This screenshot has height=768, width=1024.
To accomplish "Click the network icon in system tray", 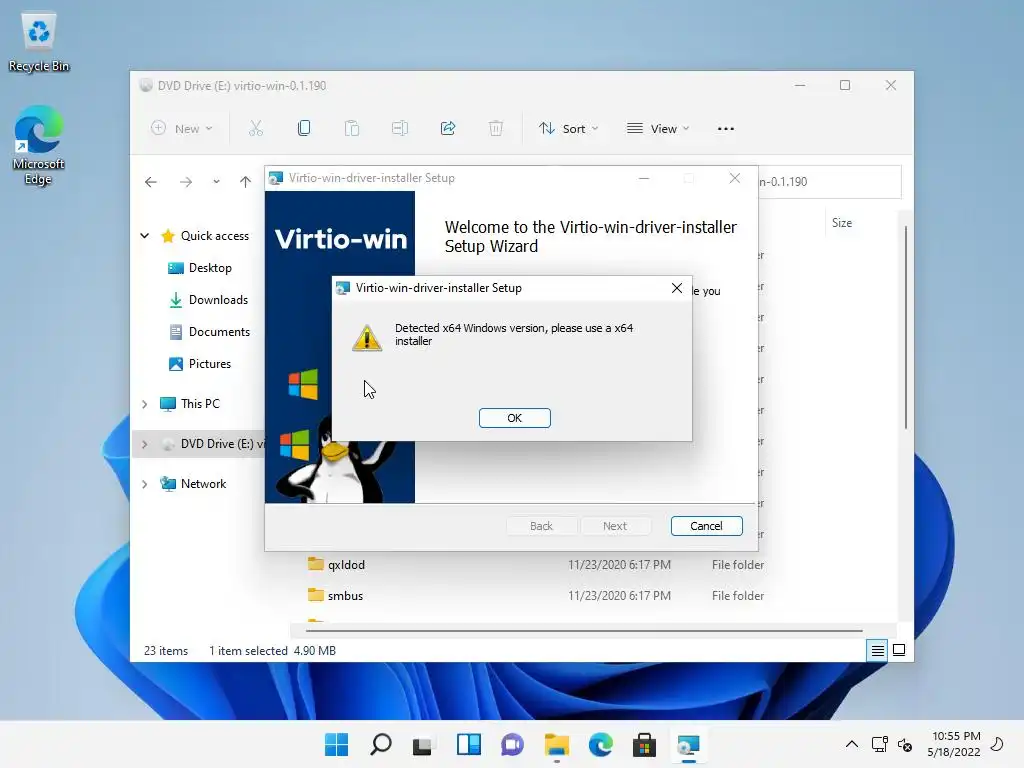I will tap(879, 744).
